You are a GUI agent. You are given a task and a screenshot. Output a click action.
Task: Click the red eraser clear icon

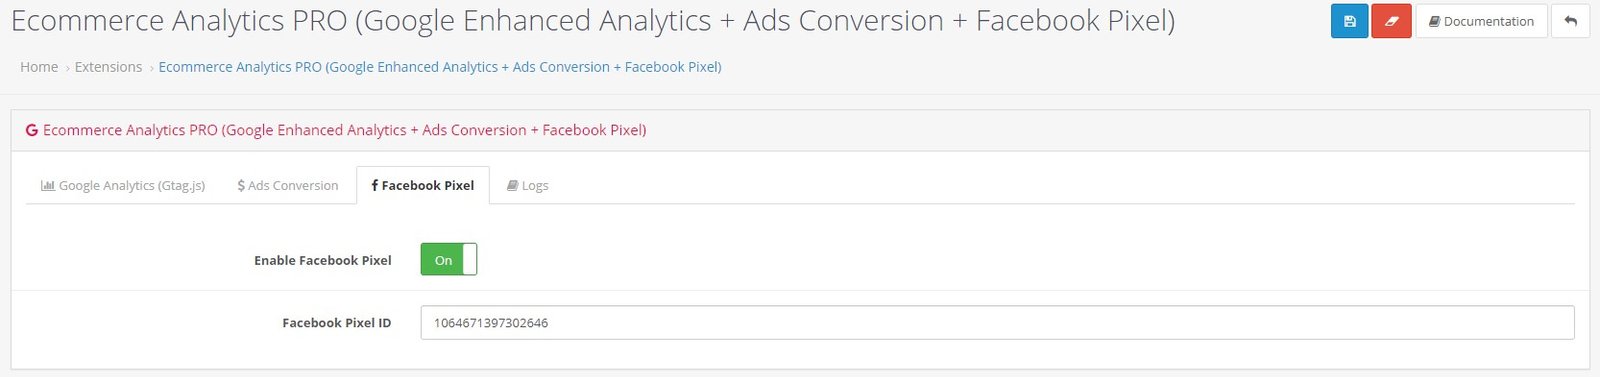pos(1391,21)
